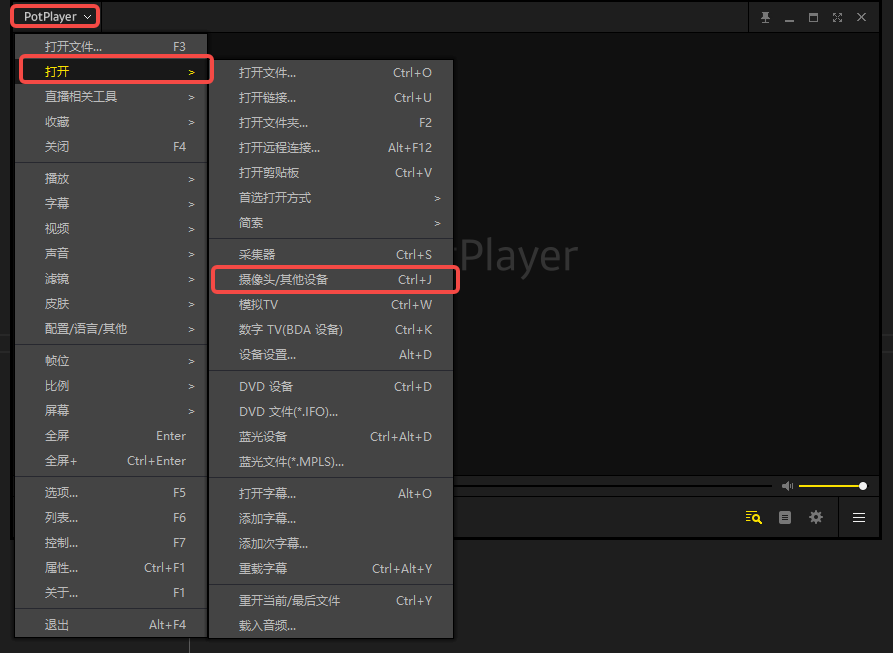Expand the 播放 submenu
The image size is (893, 653).
coord(110,178)
